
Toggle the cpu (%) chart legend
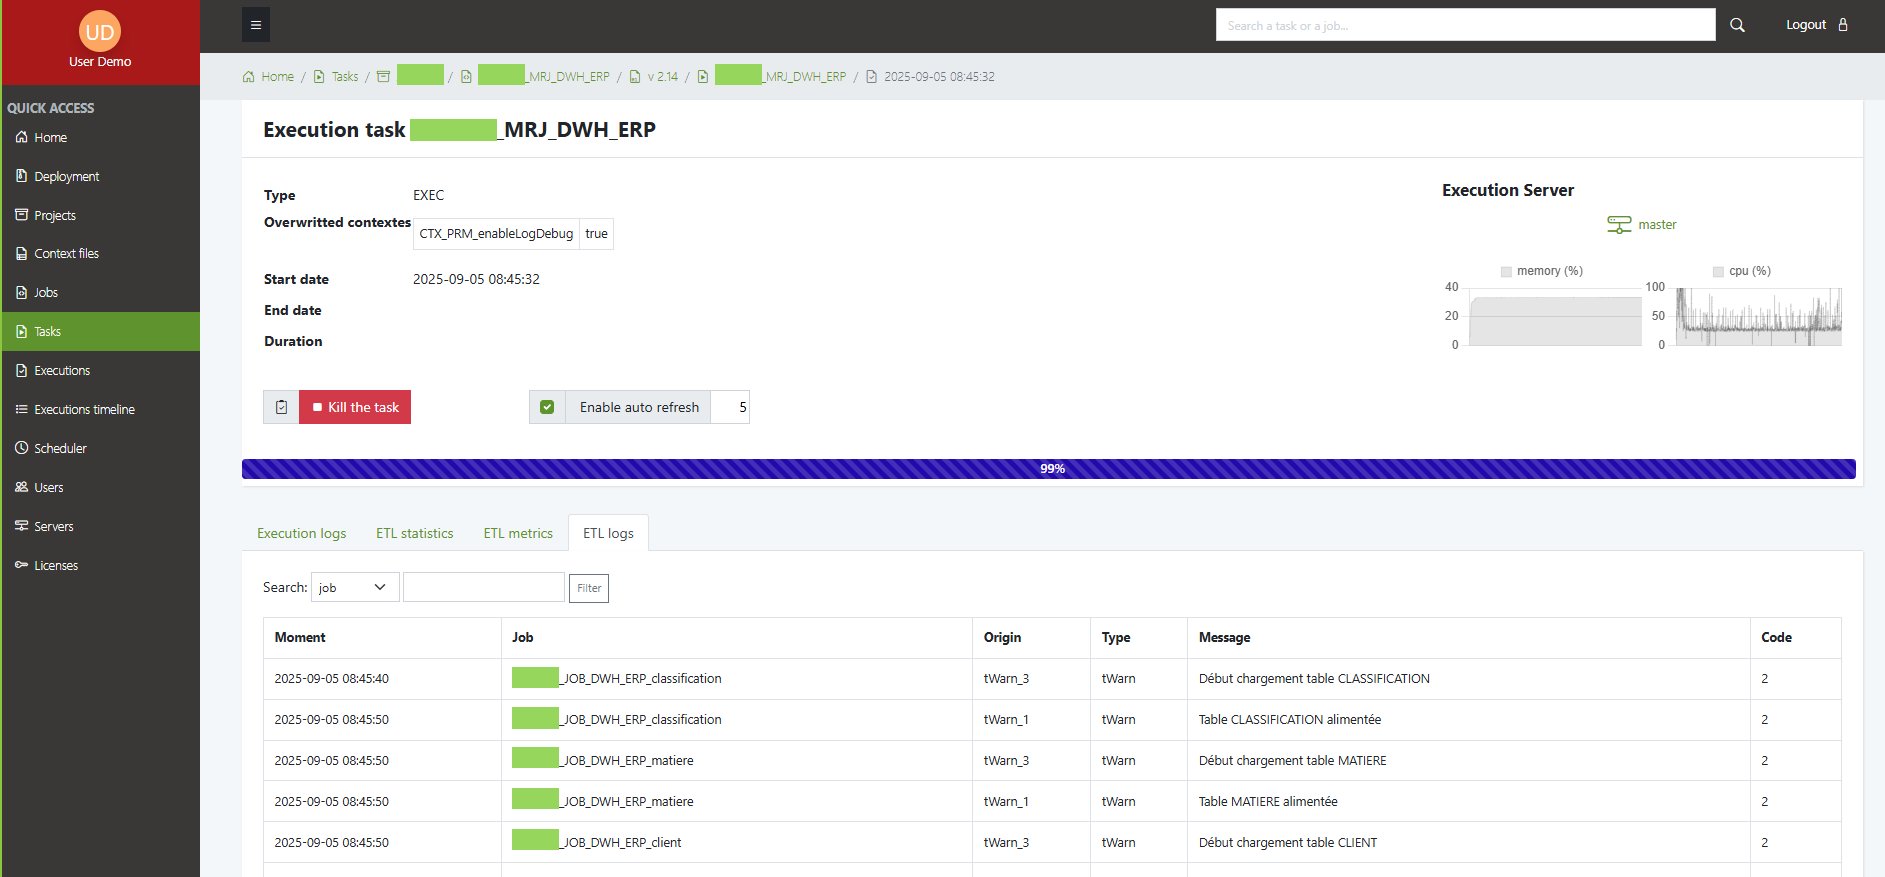pyautogui.click(x=1741, y=271)
